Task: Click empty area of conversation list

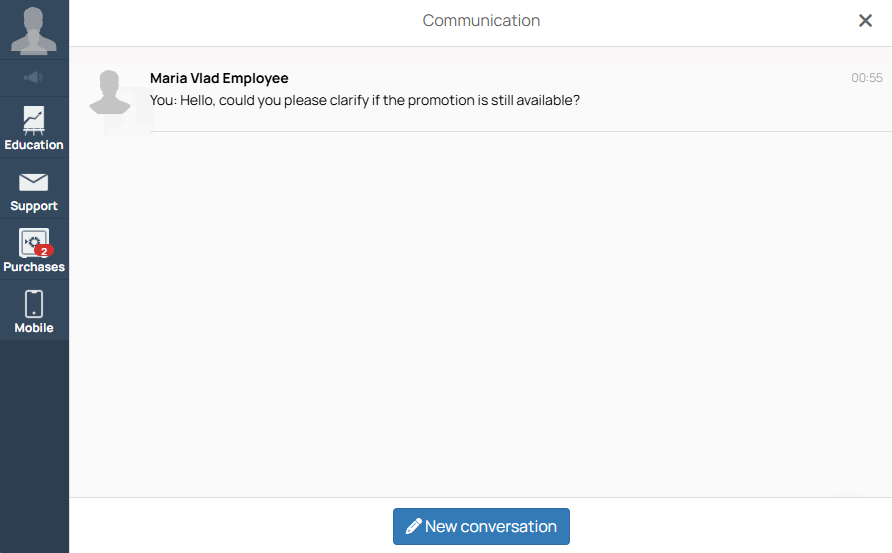Action: (481, 313)
